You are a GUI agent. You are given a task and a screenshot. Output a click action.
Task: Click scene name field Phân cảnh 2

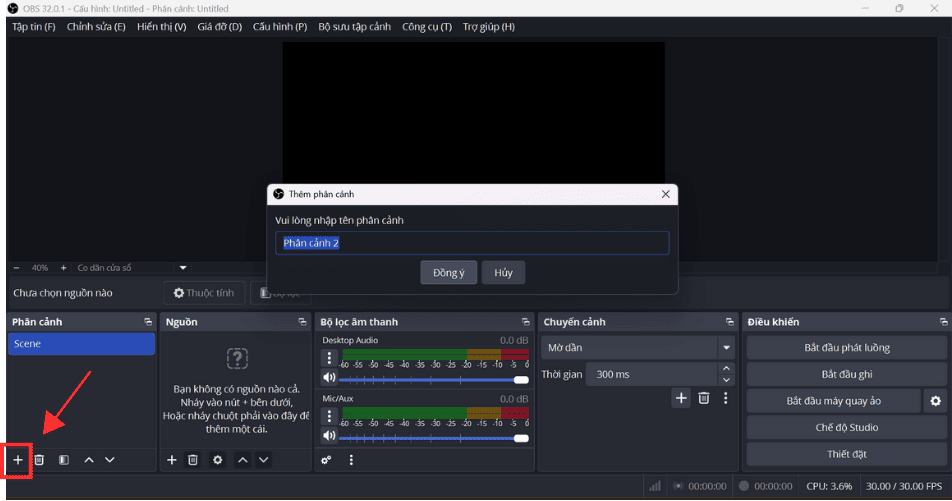point(472,243)
